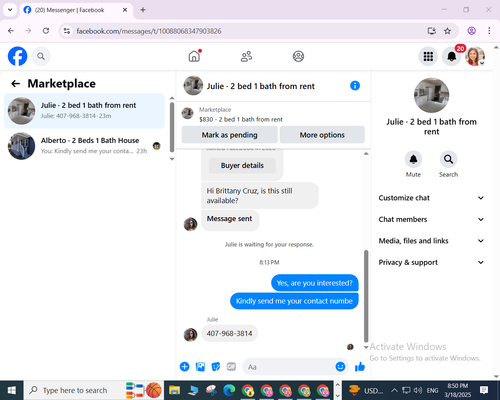This screenshot has height=400, width=500.
Task: Expand Media, files and links section
Action: 431,241
